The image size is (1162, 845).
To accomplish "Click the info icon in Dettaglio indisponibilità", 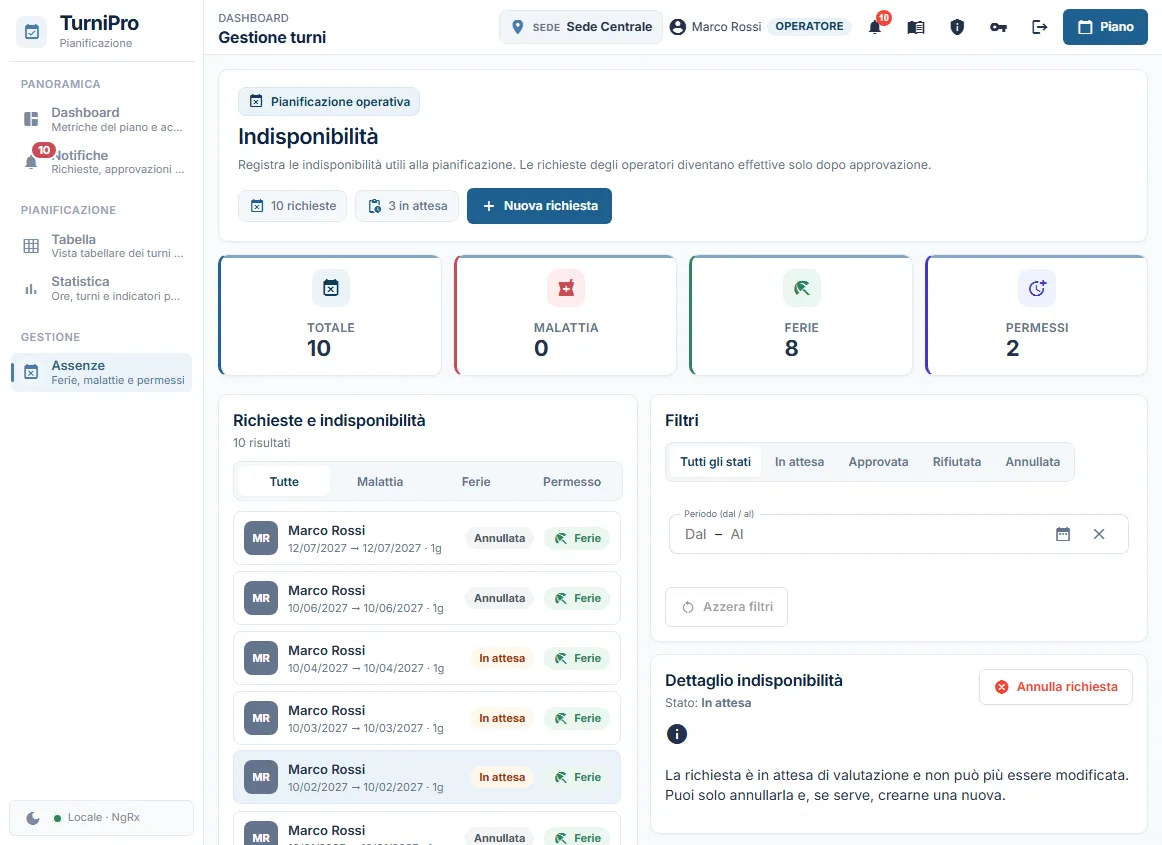I will [x=677, y=734].
